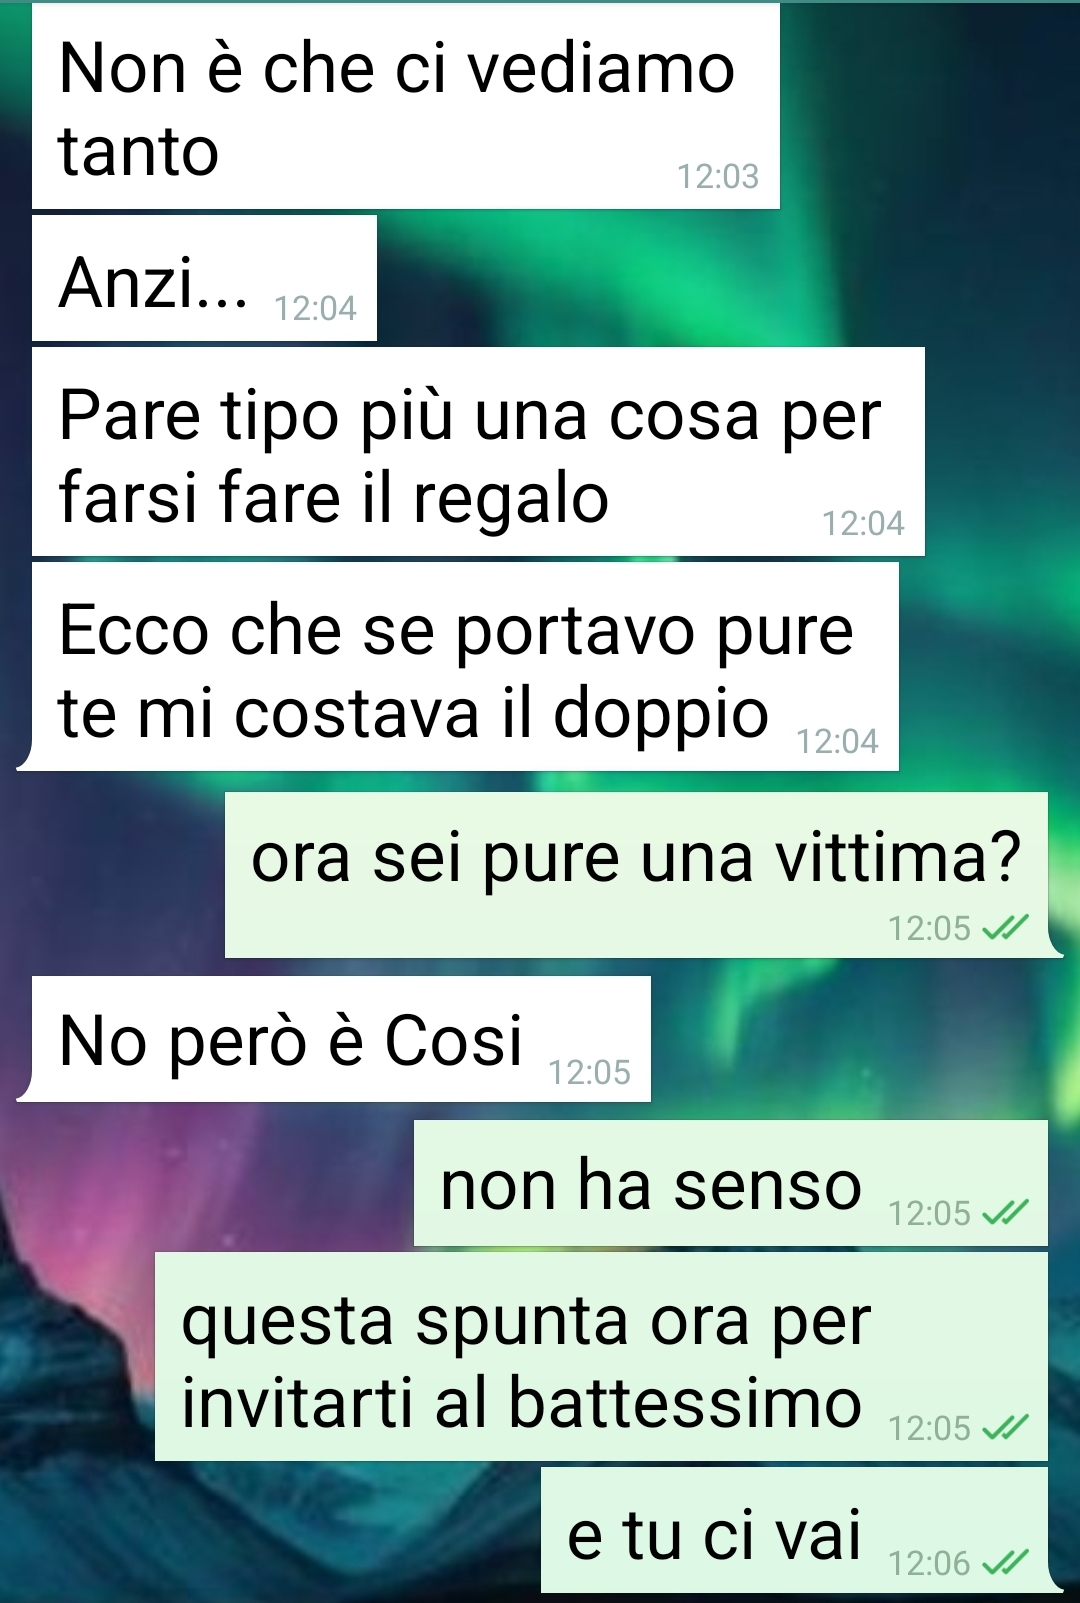Click the timestamp on the 'farsi fare il regalo' message

pos(863,524)
